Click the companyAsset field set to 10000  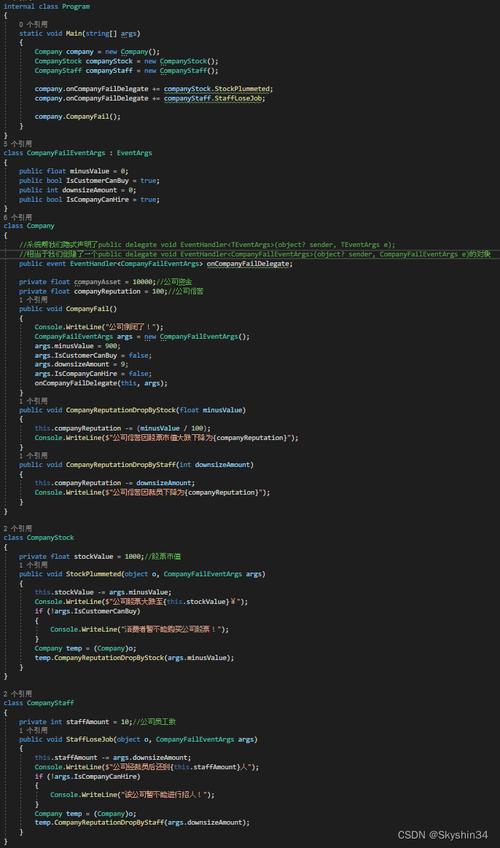97,282
